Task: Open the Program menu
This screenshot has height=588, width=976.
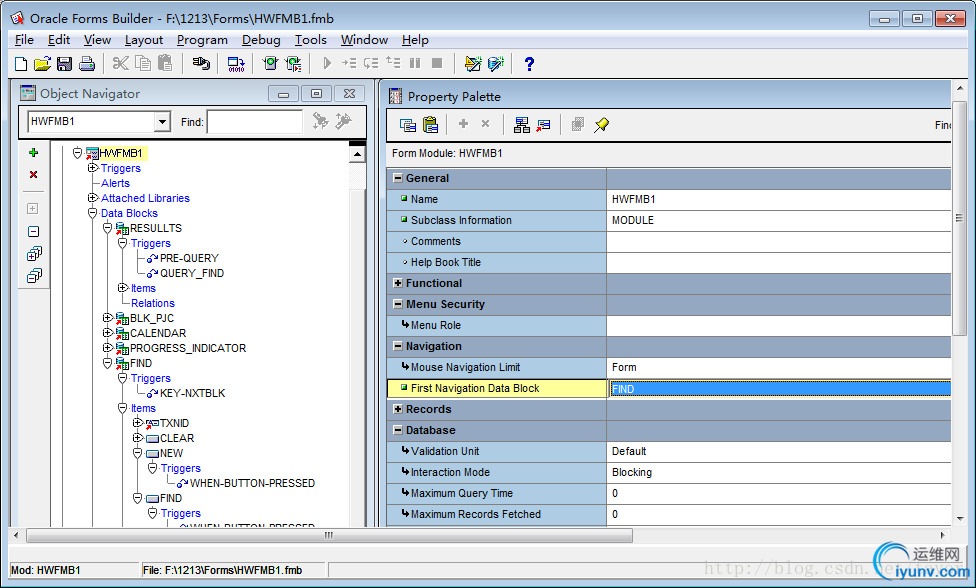Action: [202, 40]
